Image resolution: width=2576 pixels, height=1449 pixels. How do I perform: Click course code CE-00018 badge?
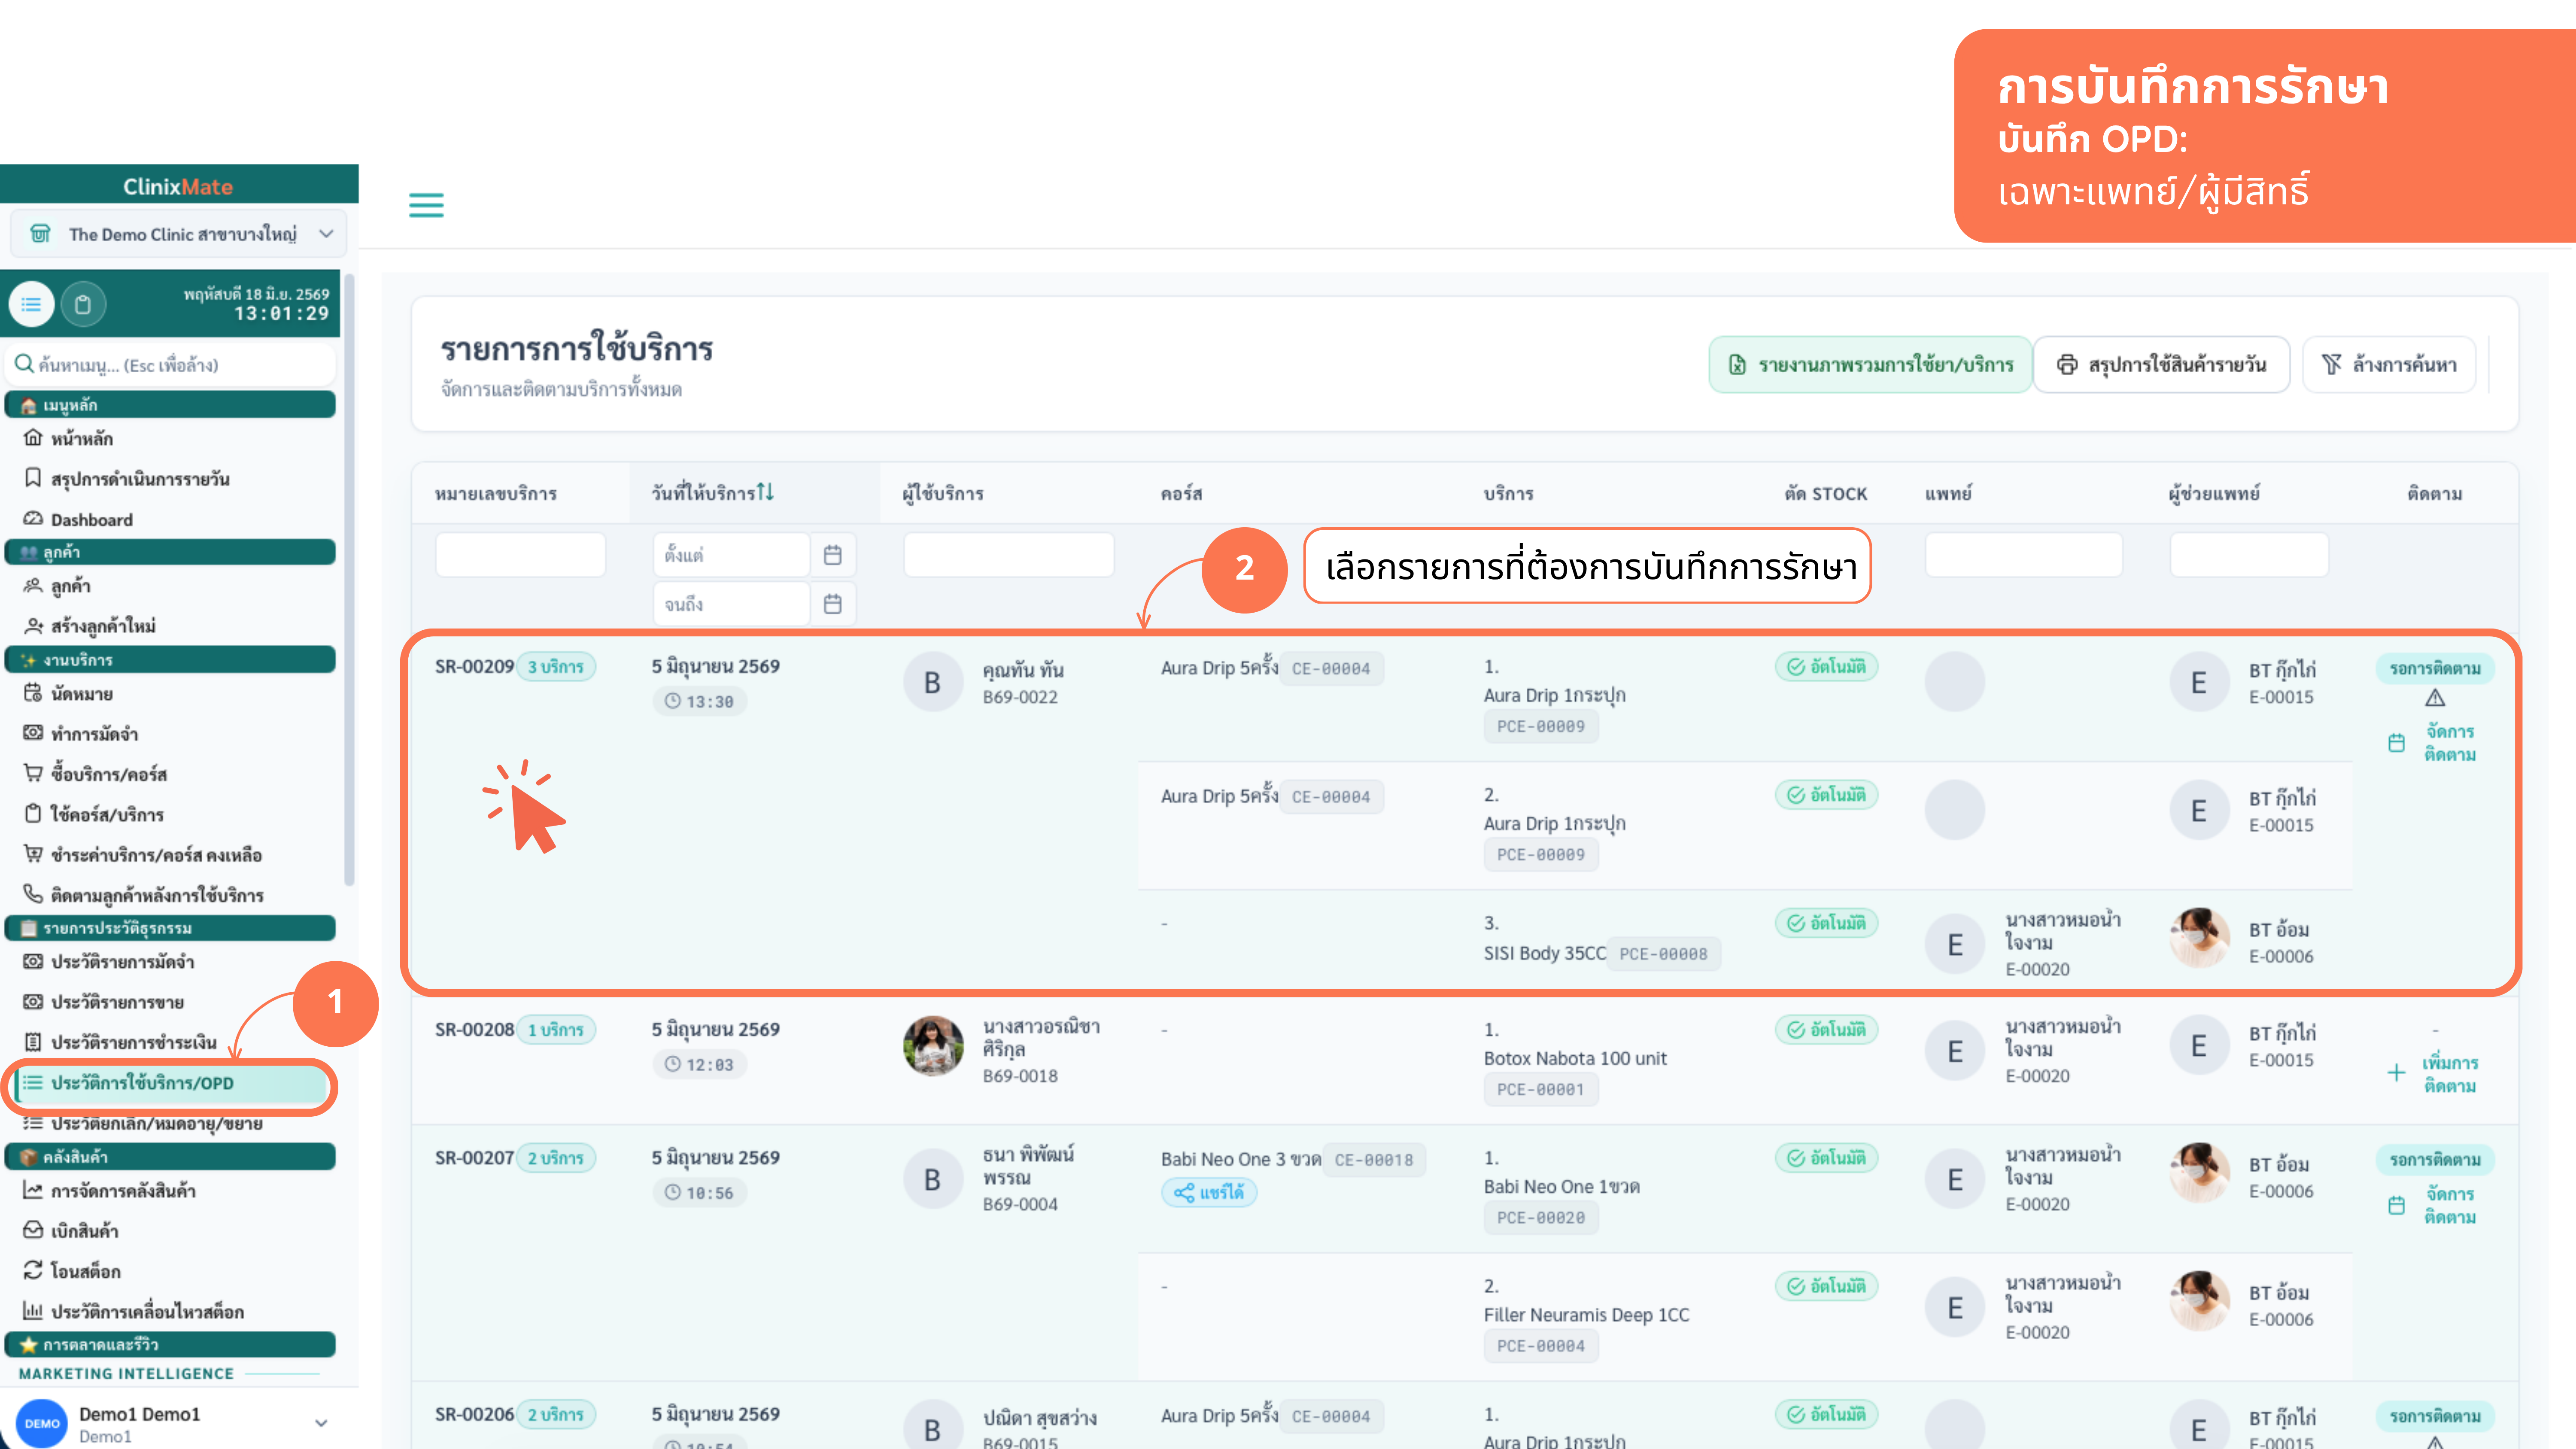[1374, 1160]
